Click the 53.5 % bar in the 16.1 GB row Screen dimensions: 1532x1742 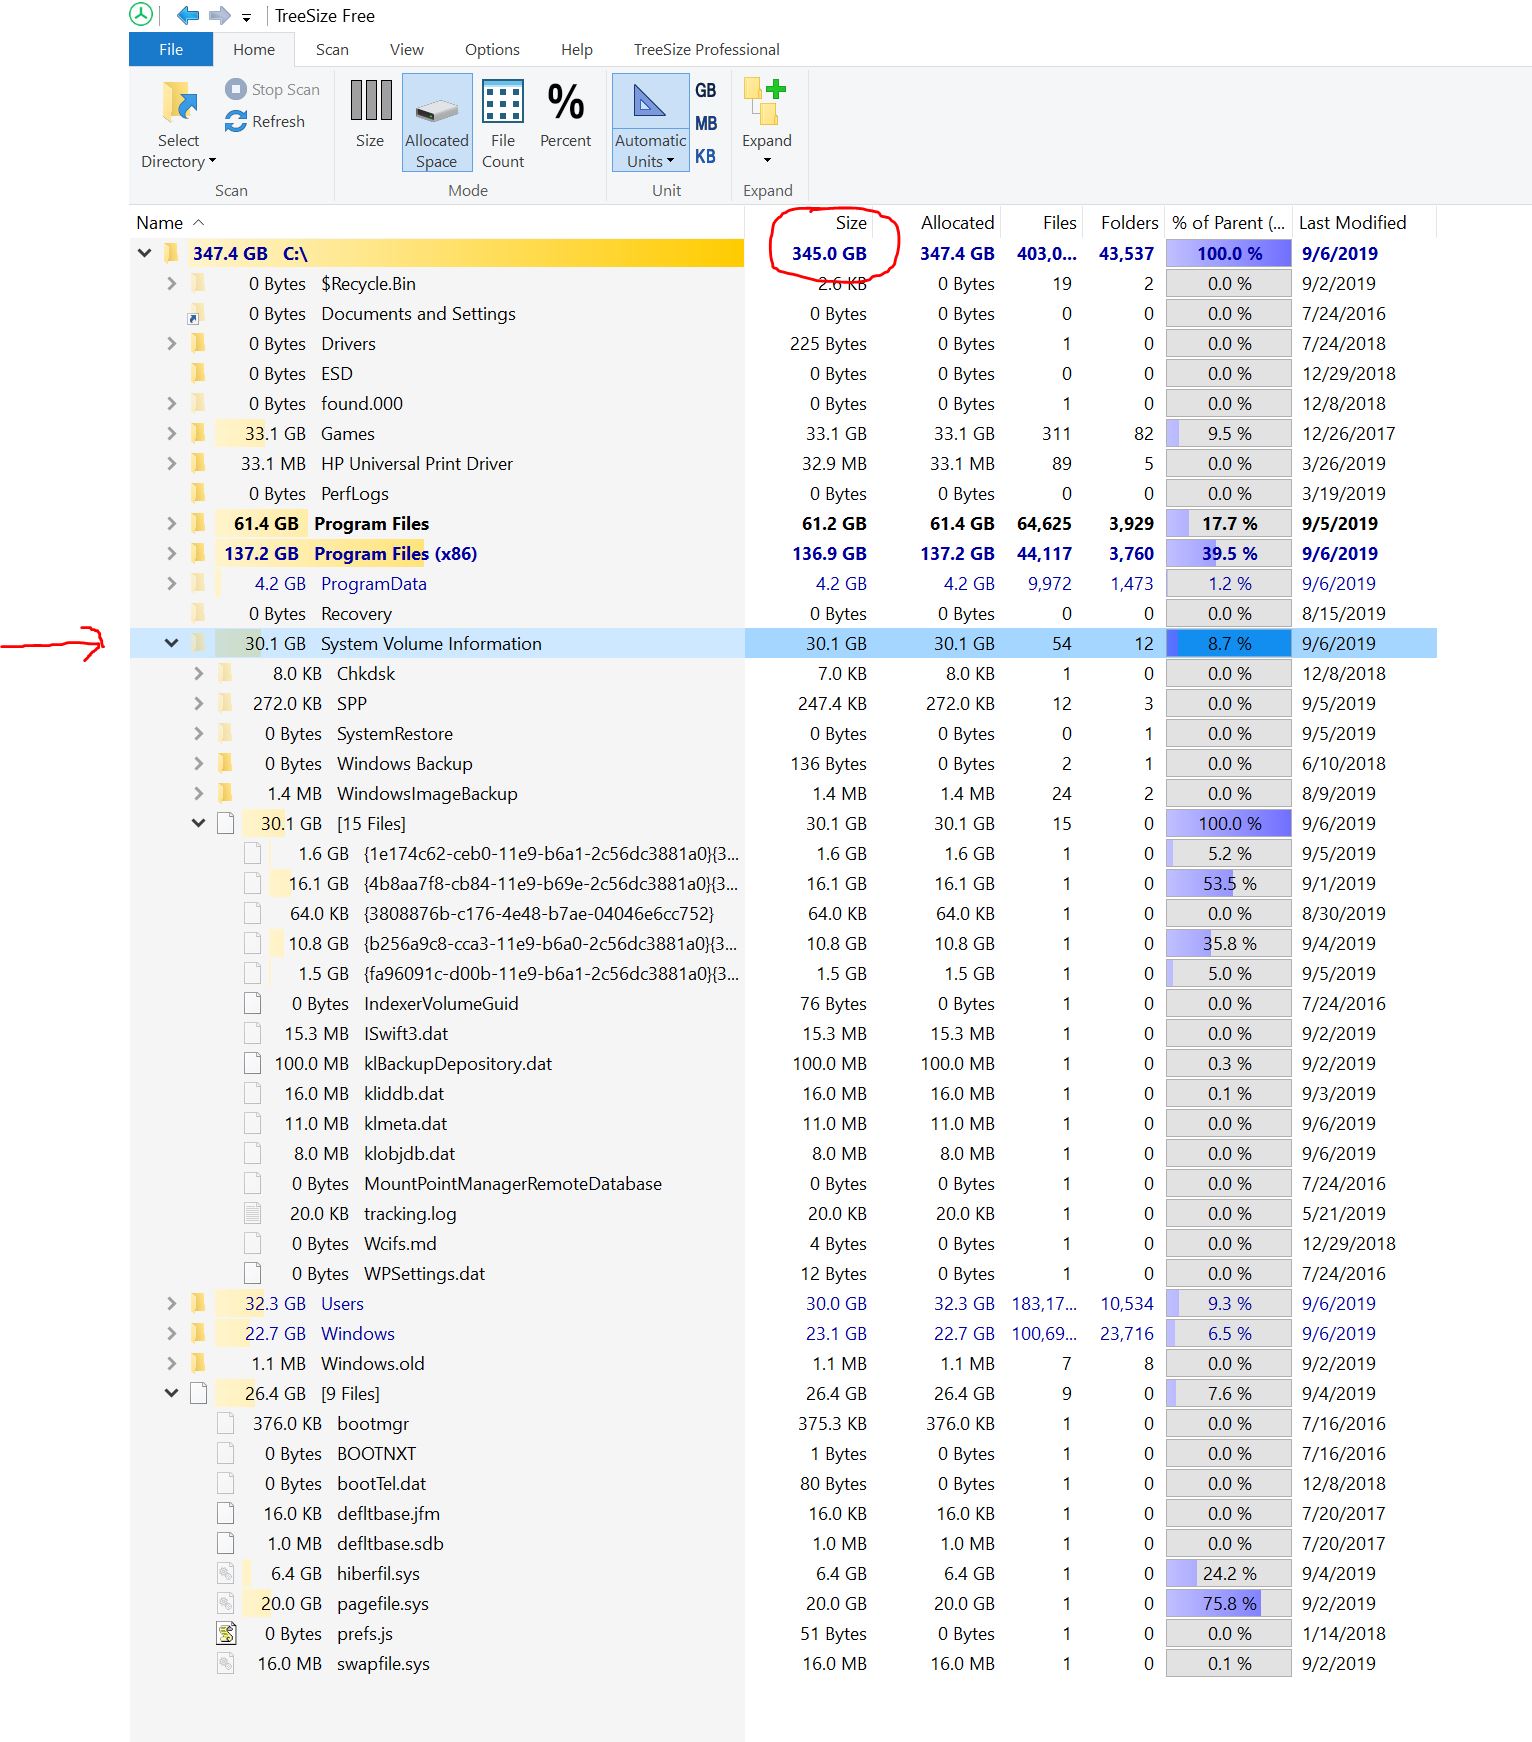(1229, 883)
